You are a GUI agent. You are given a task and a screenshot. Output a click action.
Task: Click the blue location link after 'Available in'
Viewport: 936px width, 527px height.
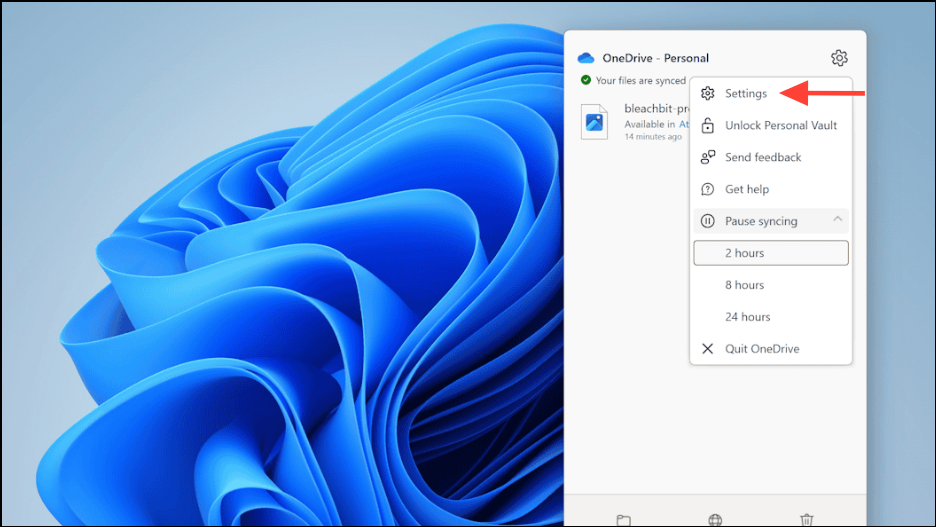point(684,124)
